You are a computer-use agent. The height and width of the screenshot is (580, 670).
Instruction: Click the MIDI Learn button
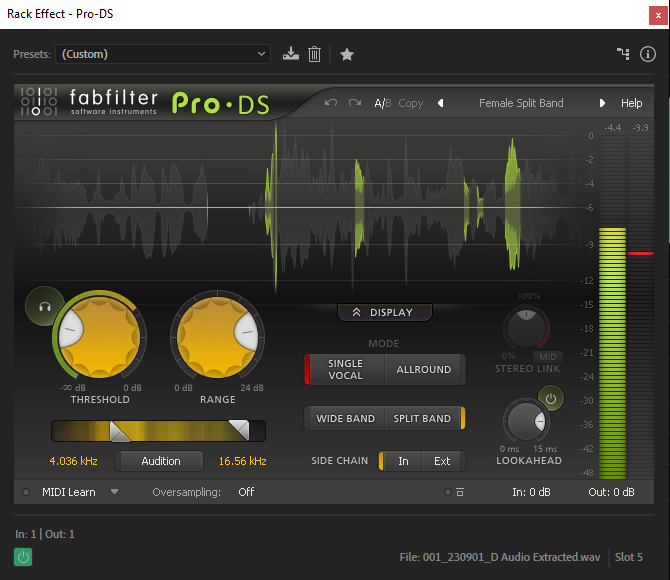coord(68,492)
